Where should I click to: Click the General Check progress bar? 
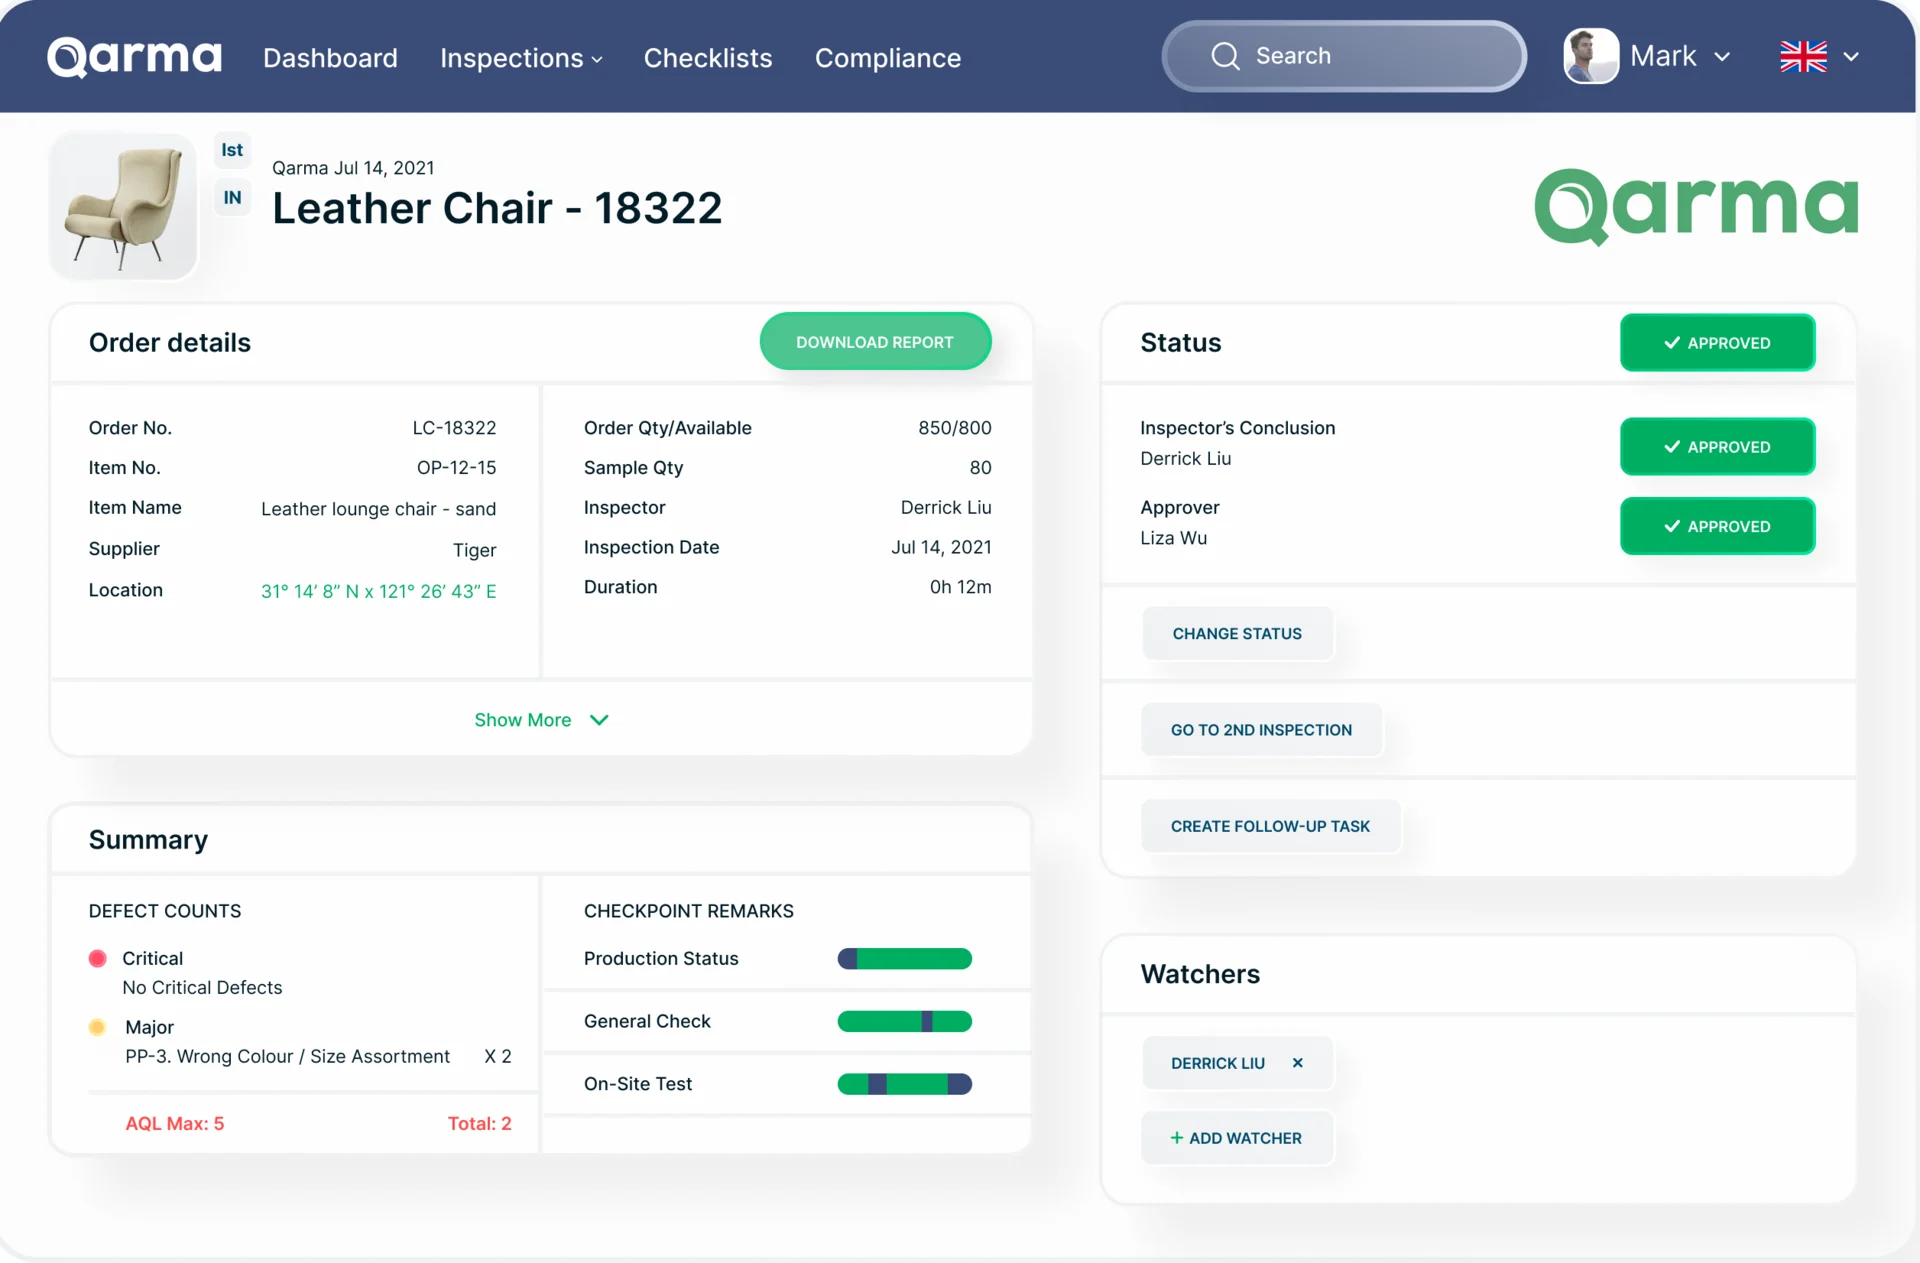click(904, 1021)
